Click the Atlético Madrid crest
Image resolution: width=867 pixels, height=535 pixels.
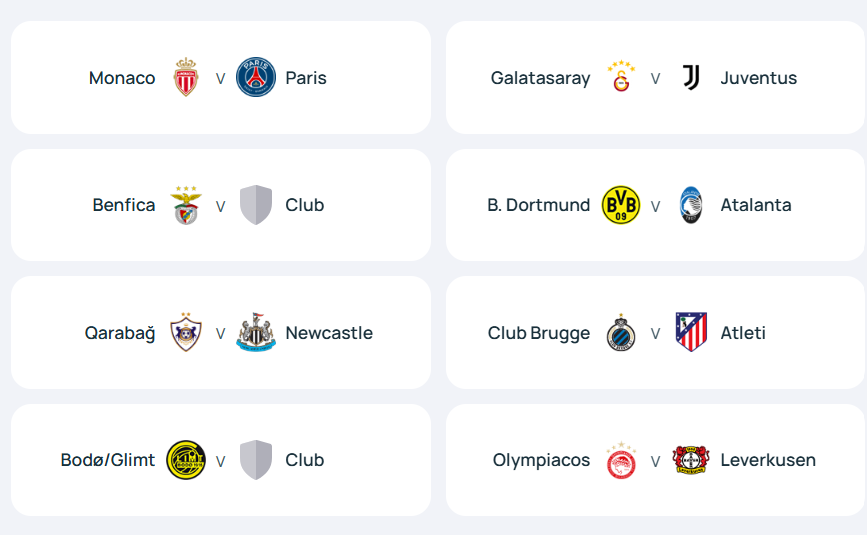pos(691,333)
